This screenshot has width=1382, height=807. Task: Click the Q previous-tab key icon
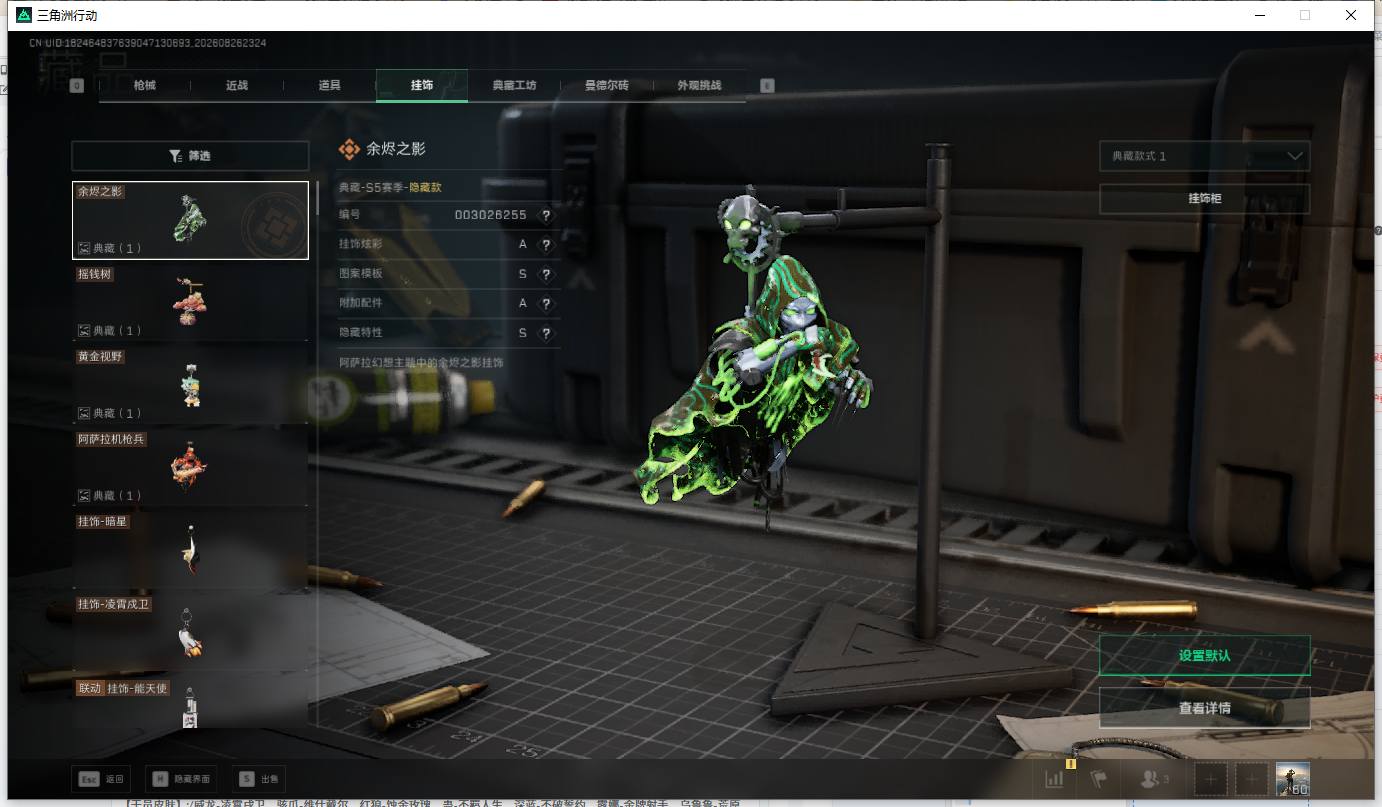click(77, 86)
